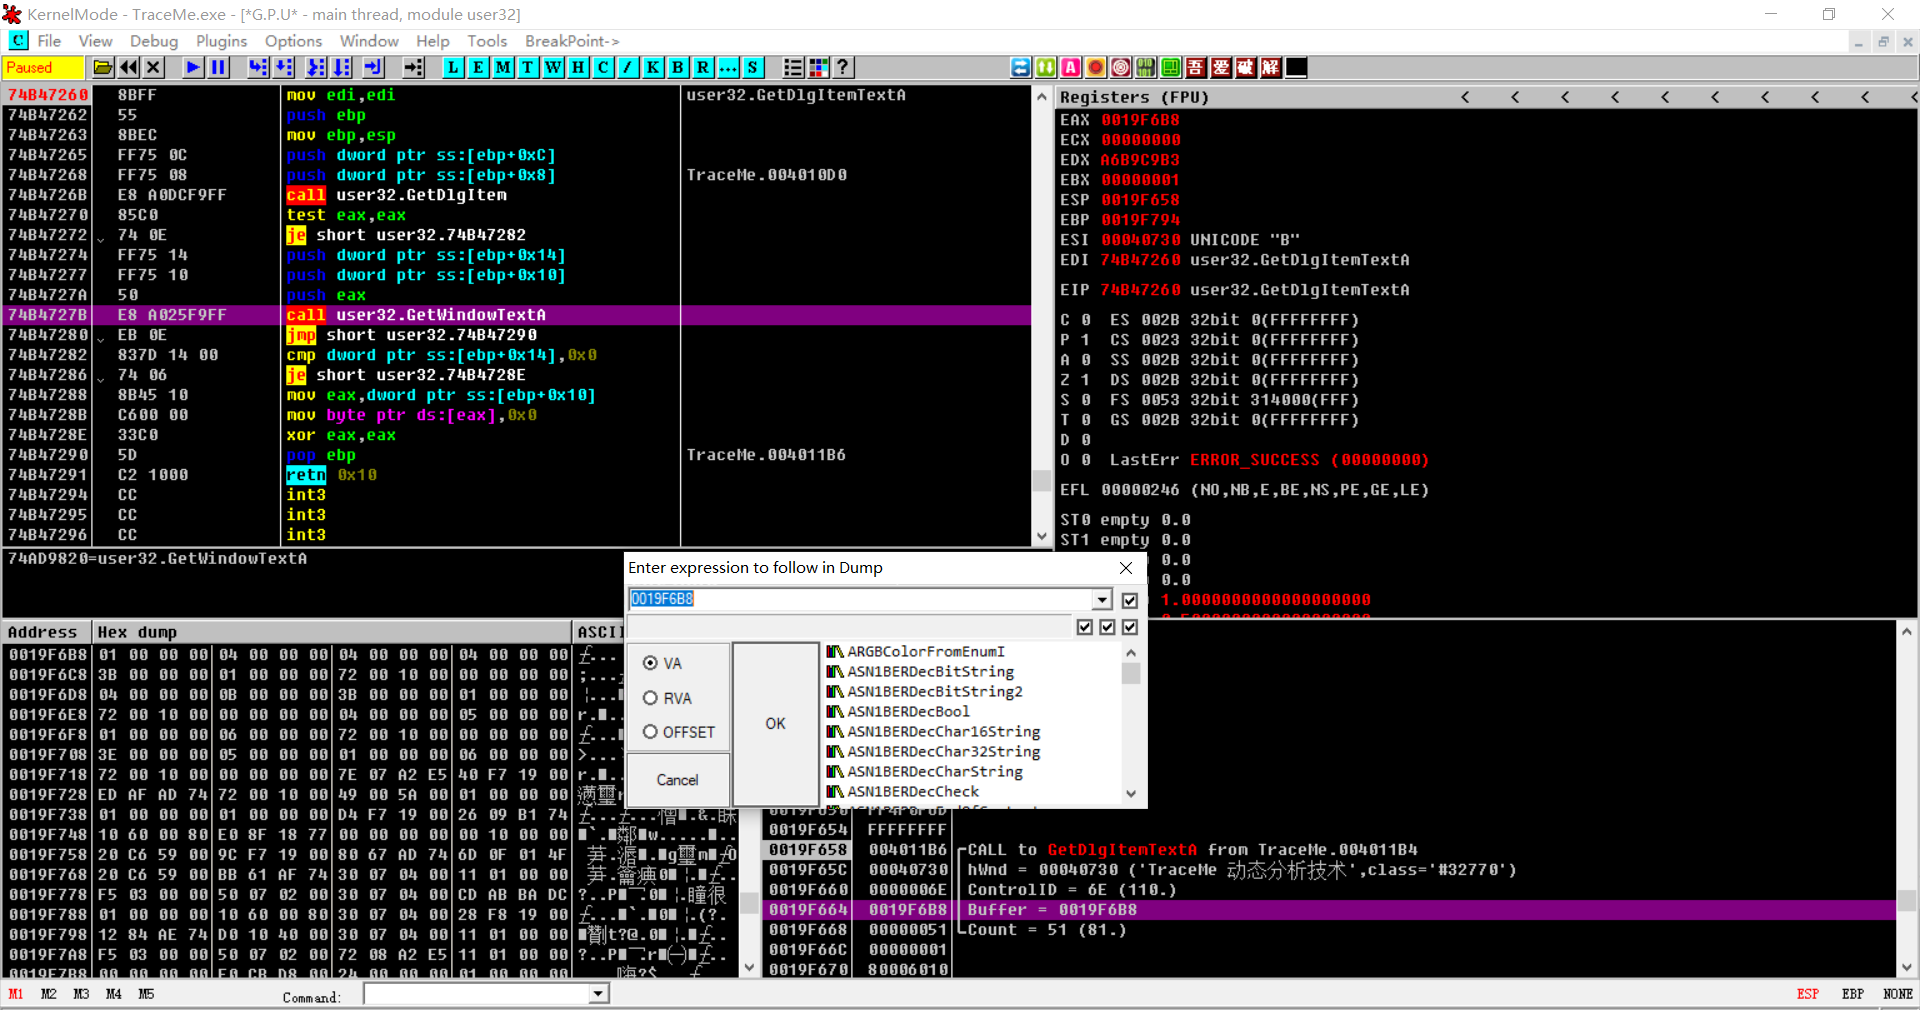Click the debugging options list icon
The height and width of the screenshot is (1010, 1920).
click(x=794, y=67)
